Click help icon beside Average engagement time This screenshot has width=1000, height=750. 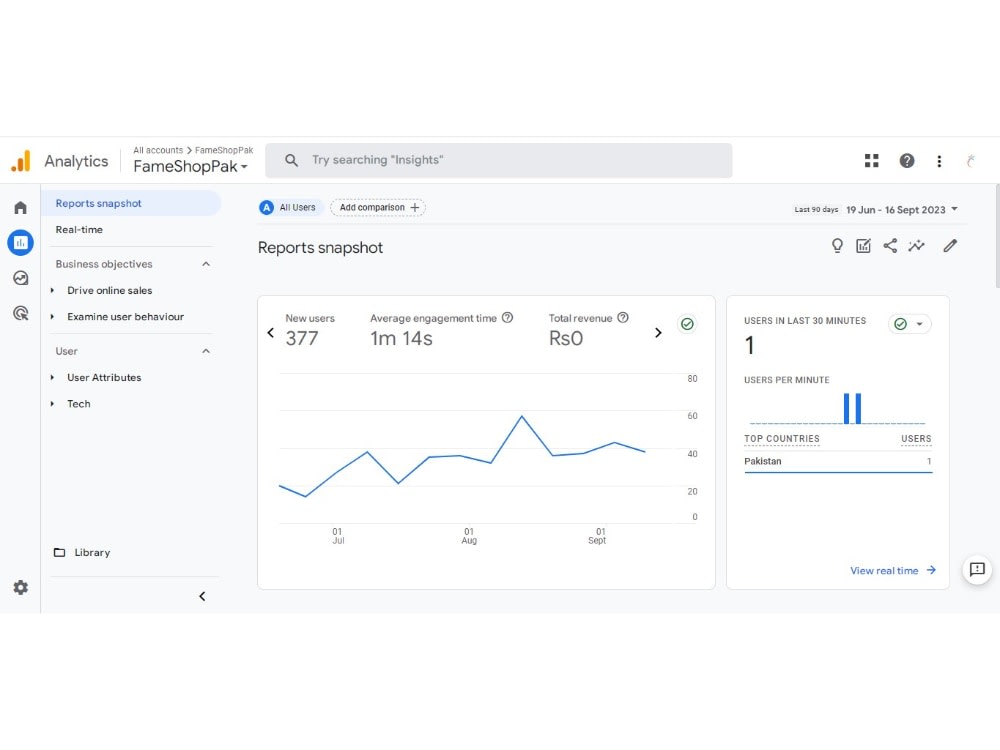tap(507, 318)
